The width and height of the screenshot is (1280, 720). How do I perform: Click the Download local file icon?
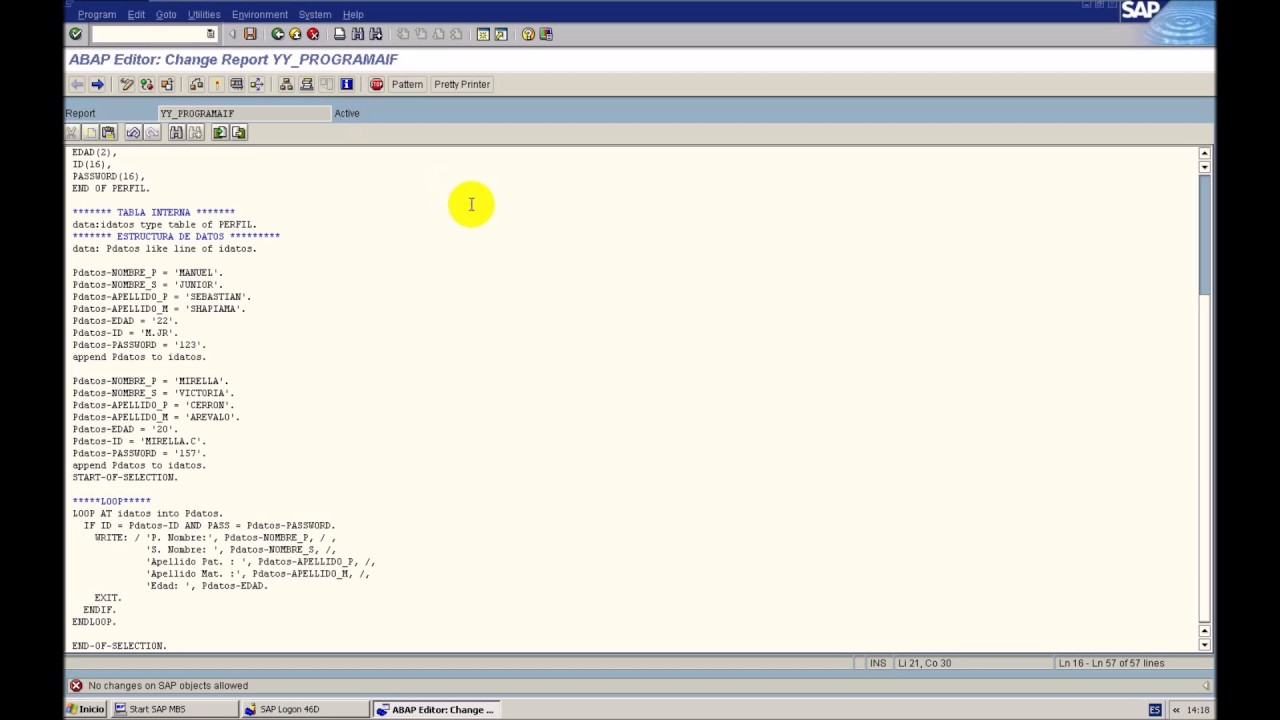239,132
